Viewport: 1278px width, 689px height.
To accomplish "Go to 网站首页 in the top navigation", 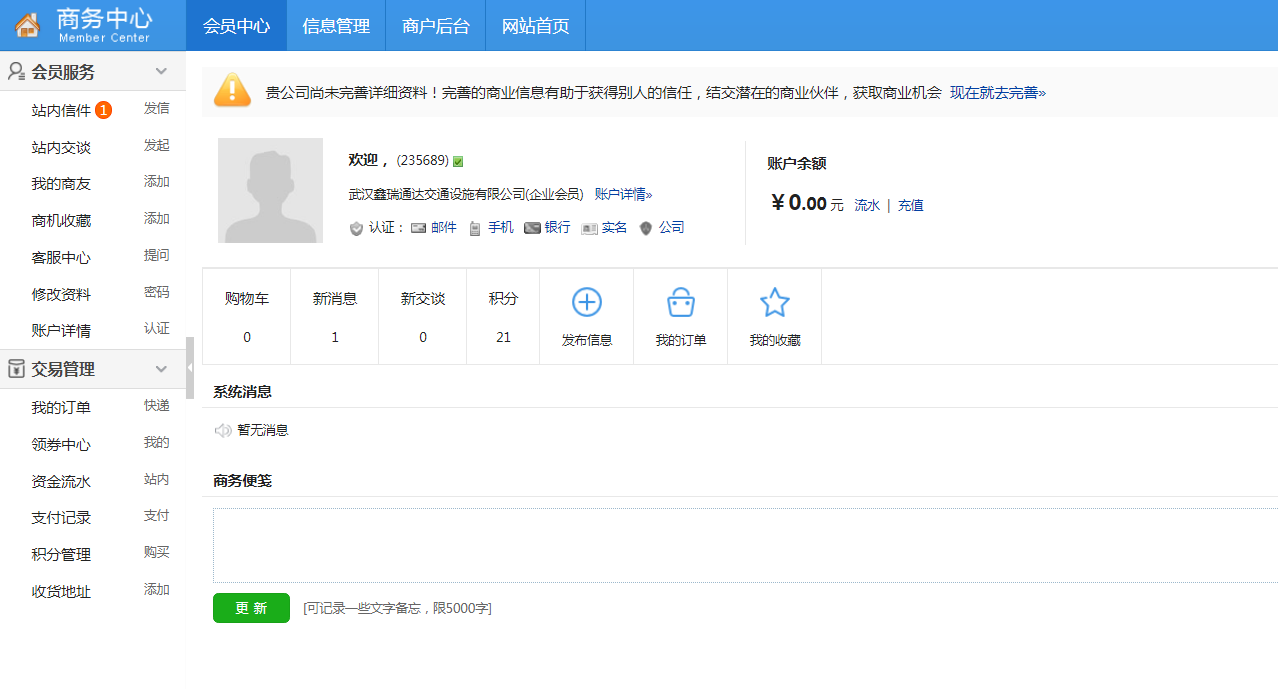I will point(535,26).
